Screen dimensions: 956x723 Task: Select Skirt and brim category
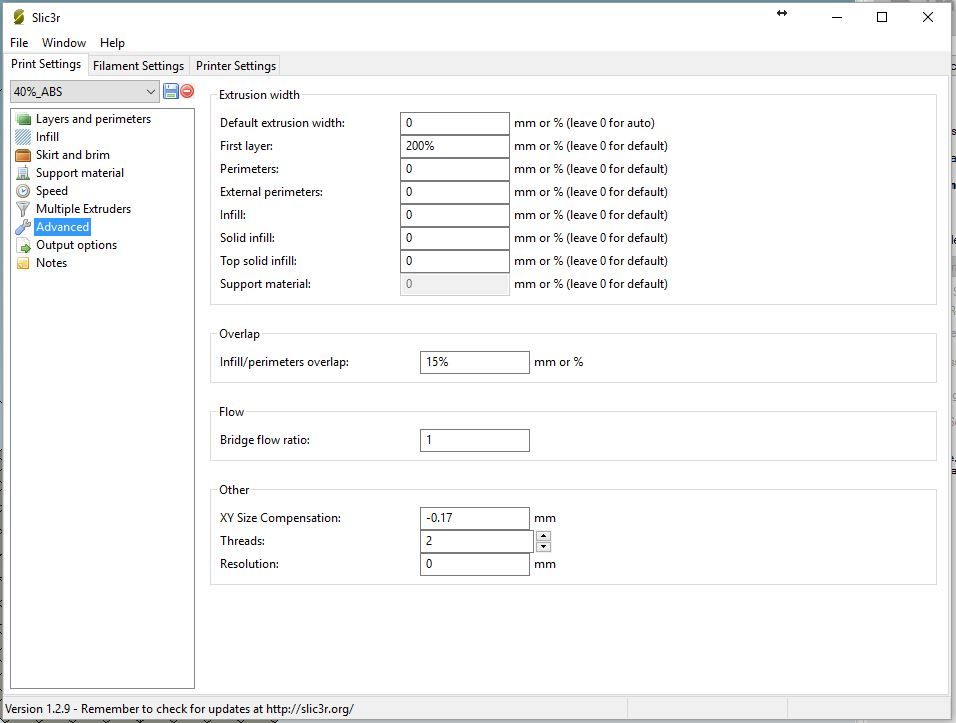tap(73, 155)
